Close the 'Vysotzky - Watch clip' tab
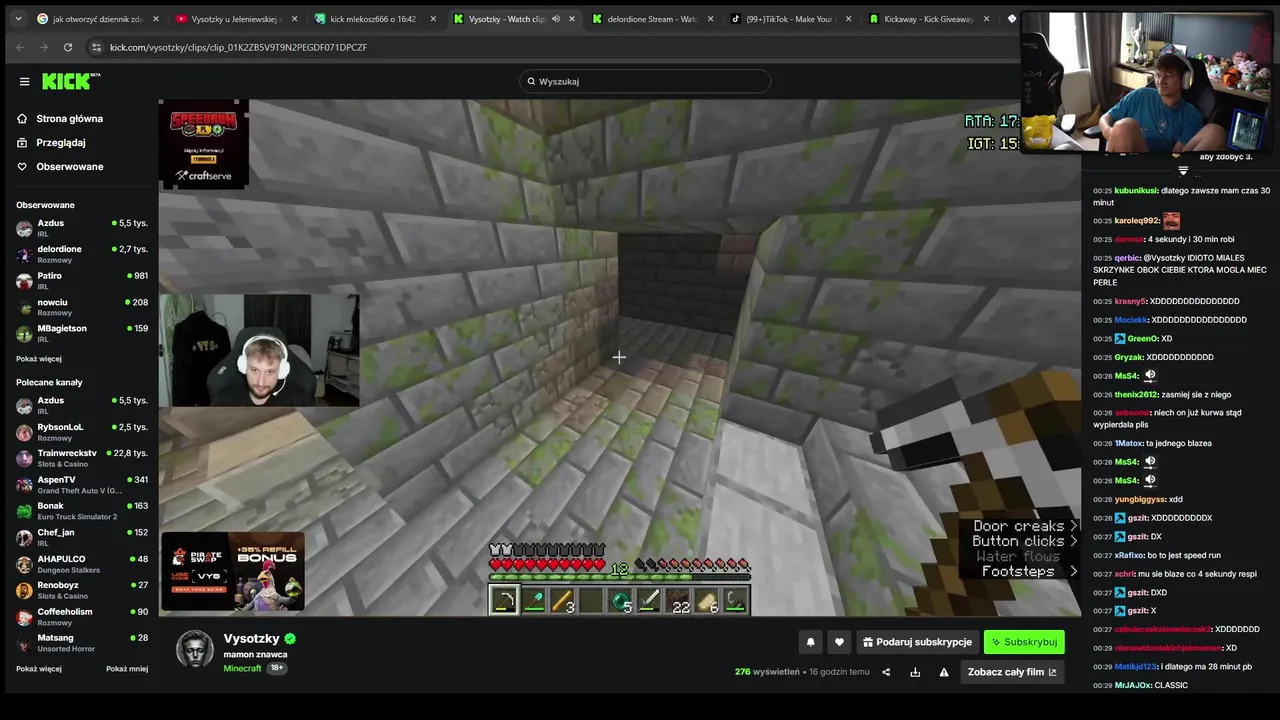1280x720 pixels. pyautogui.click(x=571, y=19)
